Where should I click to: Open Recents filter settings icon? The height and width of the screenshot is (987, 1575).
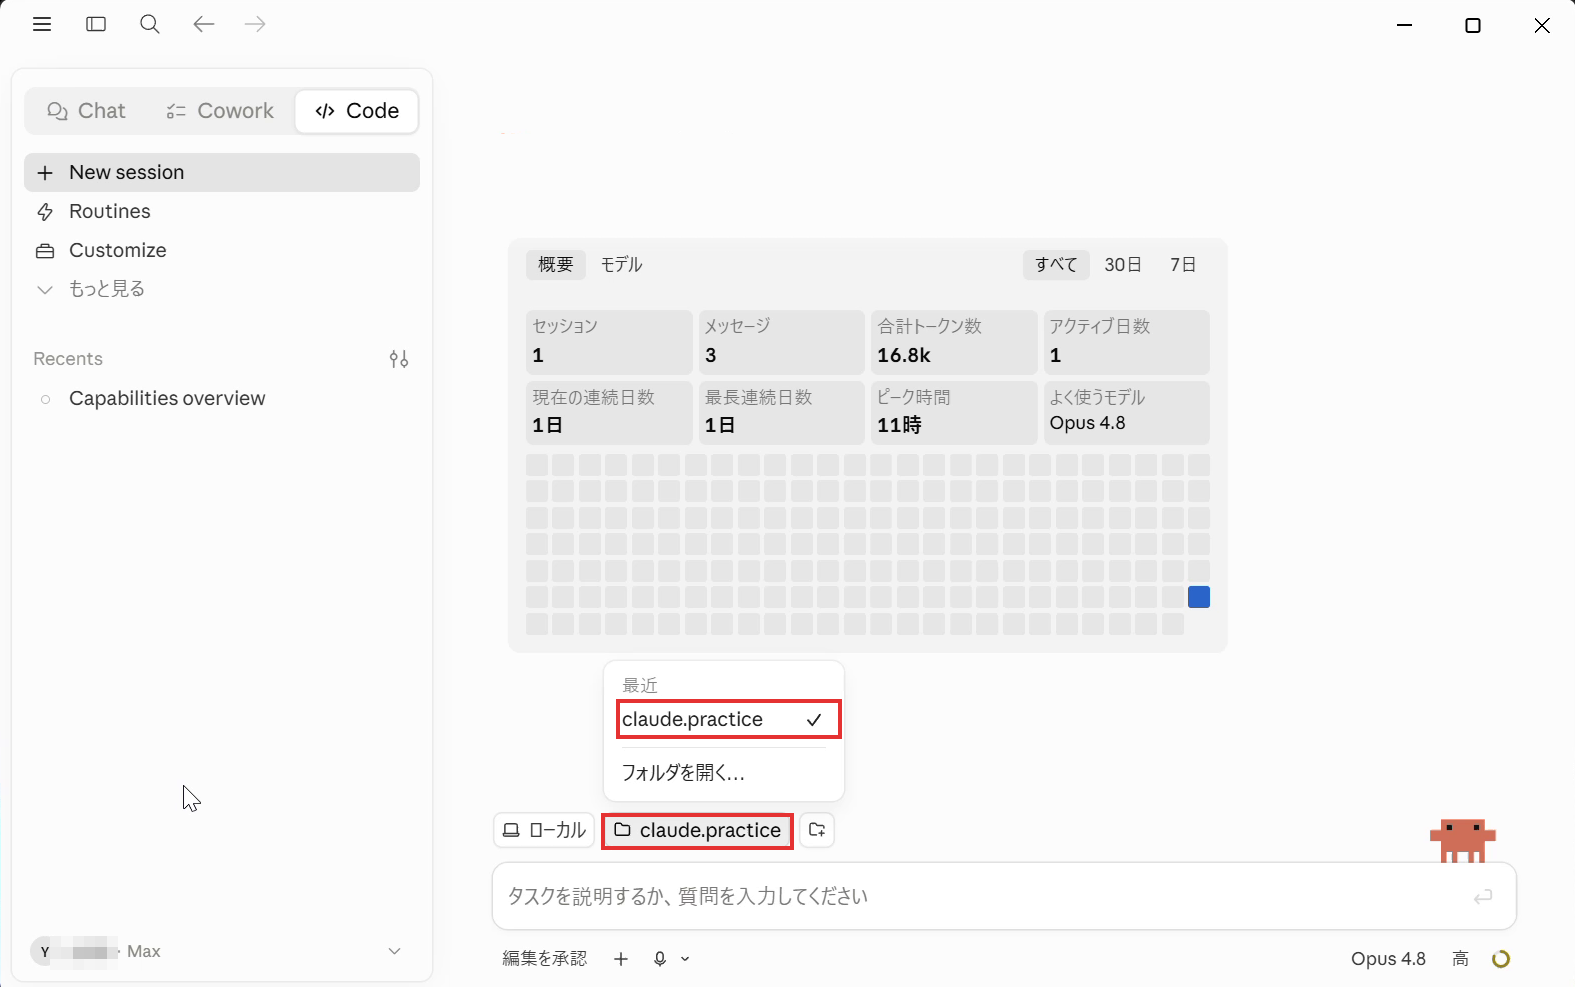pyautogui.click(x=399, y=359)
